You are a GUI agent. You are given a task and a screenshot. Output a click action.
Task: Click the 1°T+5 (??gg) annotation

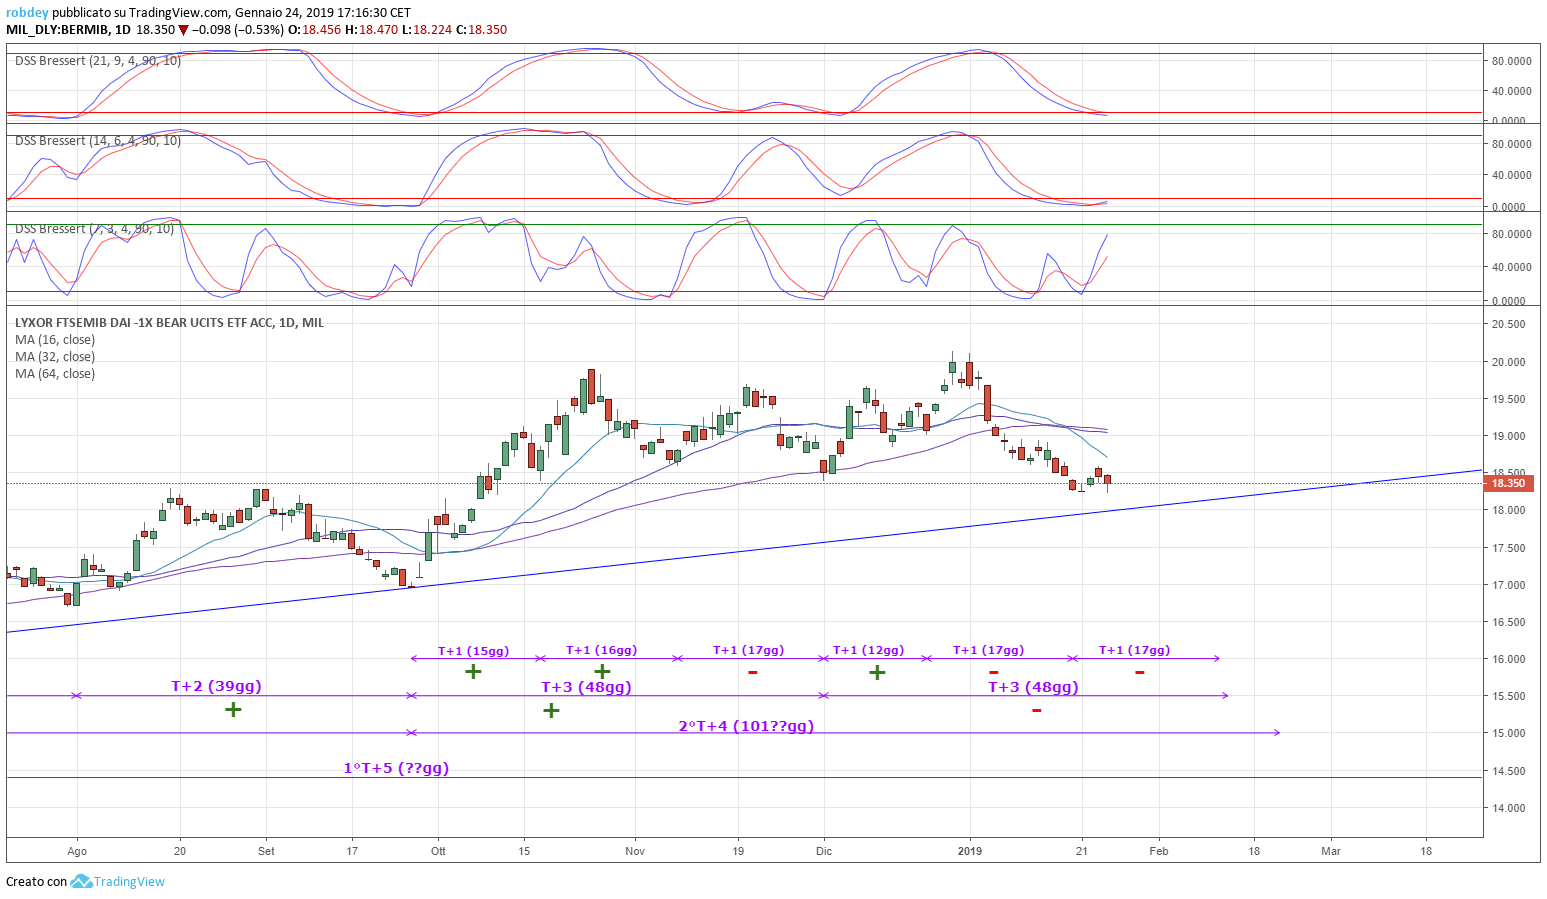396,768
